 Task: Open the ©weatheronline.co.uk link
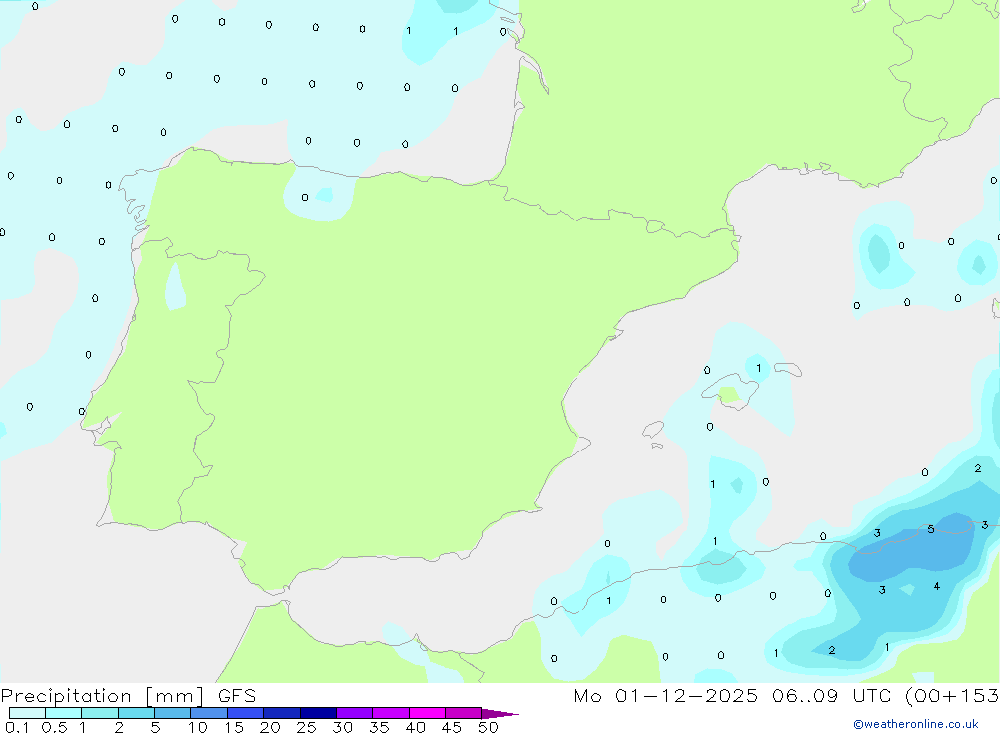point(916,724)
